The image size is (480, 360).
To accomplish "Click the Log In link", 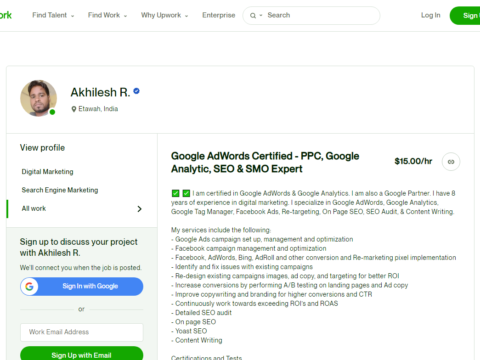I will coord(431,15).
